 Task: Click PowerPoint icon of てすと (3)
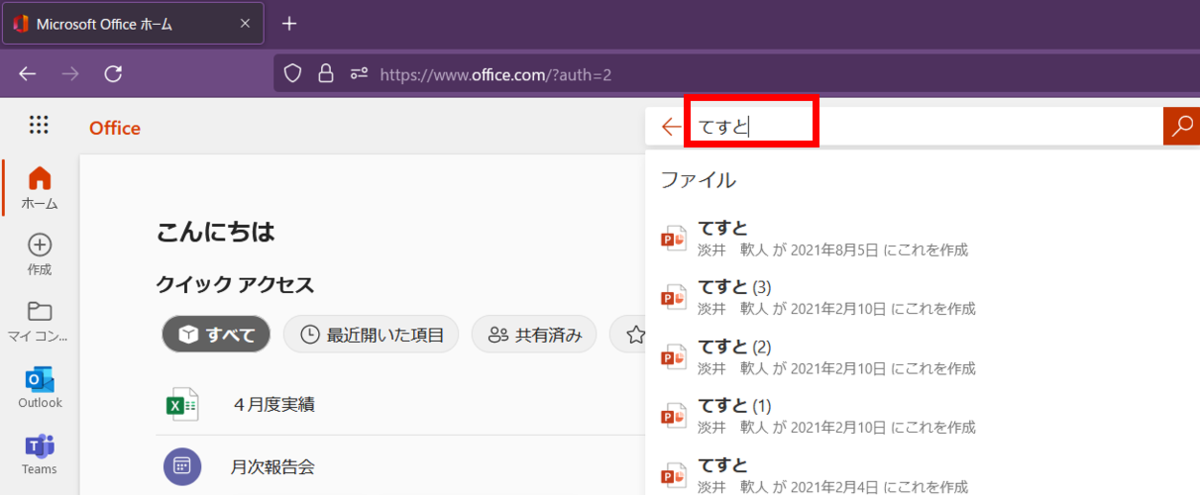673,297
